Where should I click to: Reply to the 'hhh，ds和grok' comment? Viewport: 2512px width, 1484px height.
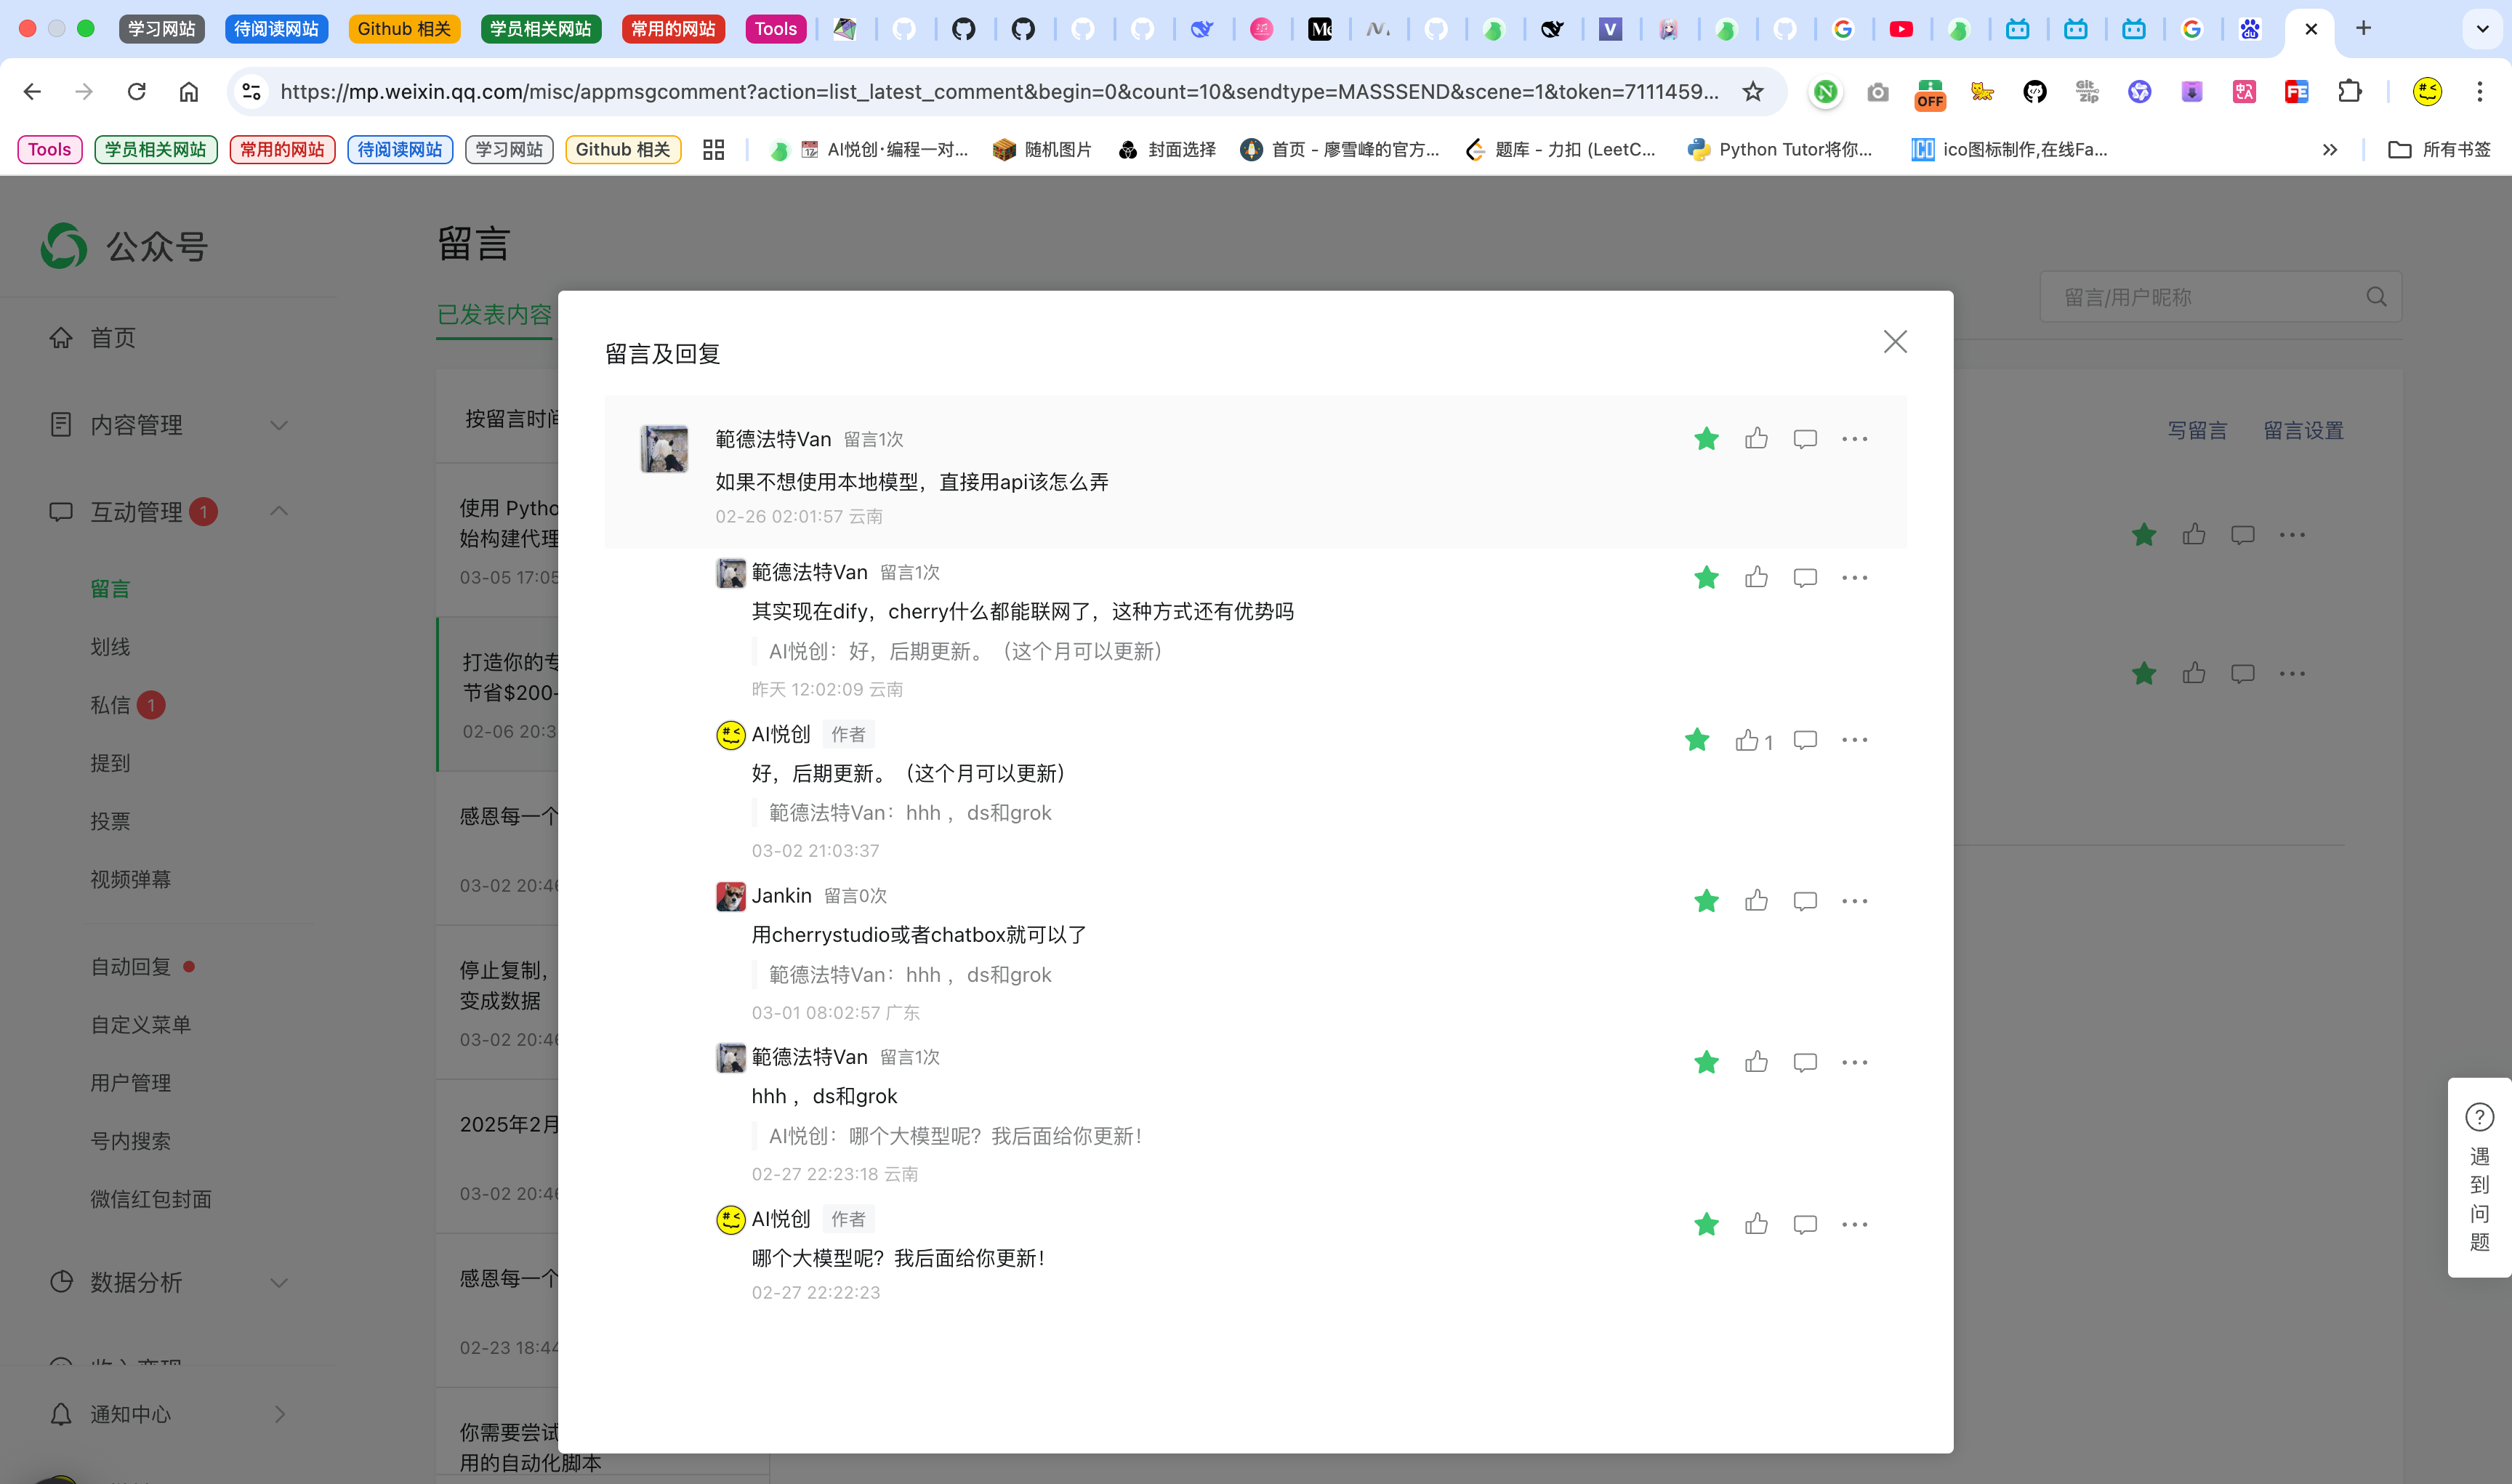1805,1062
